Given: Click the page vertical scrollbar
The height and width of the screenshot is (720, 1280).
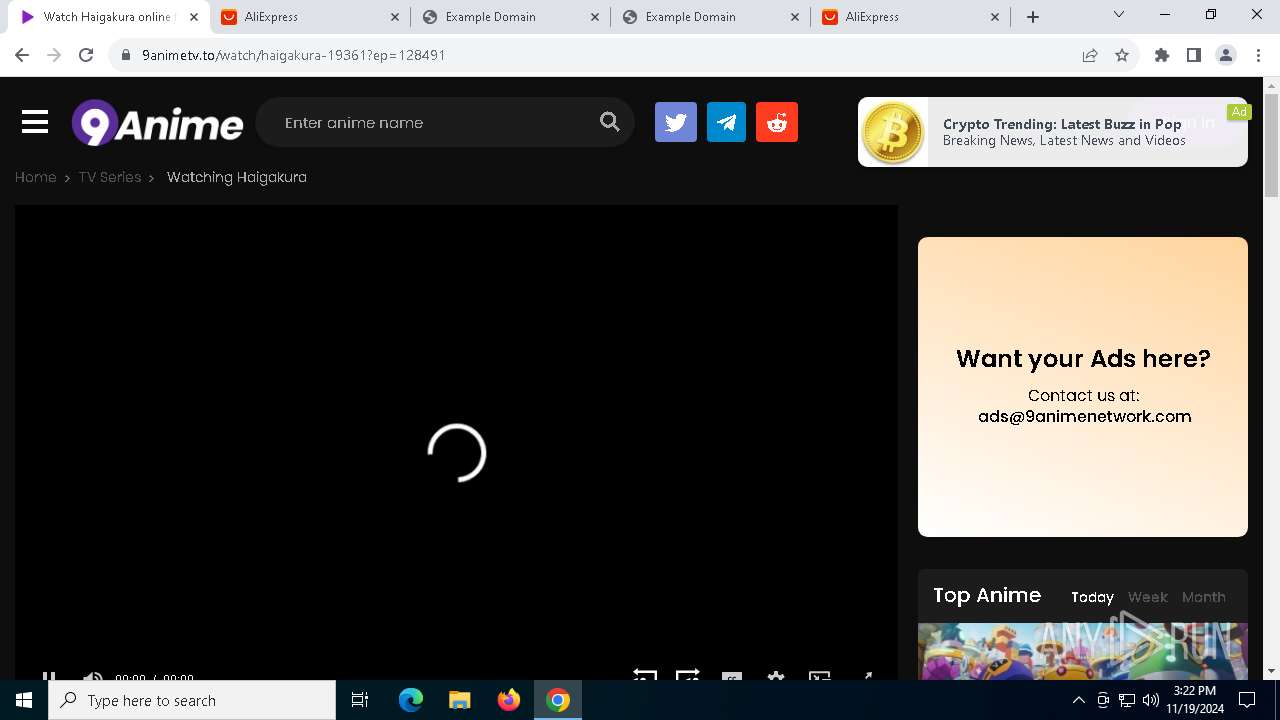Looking at the screenshot, I should [x=1272, y=146].
